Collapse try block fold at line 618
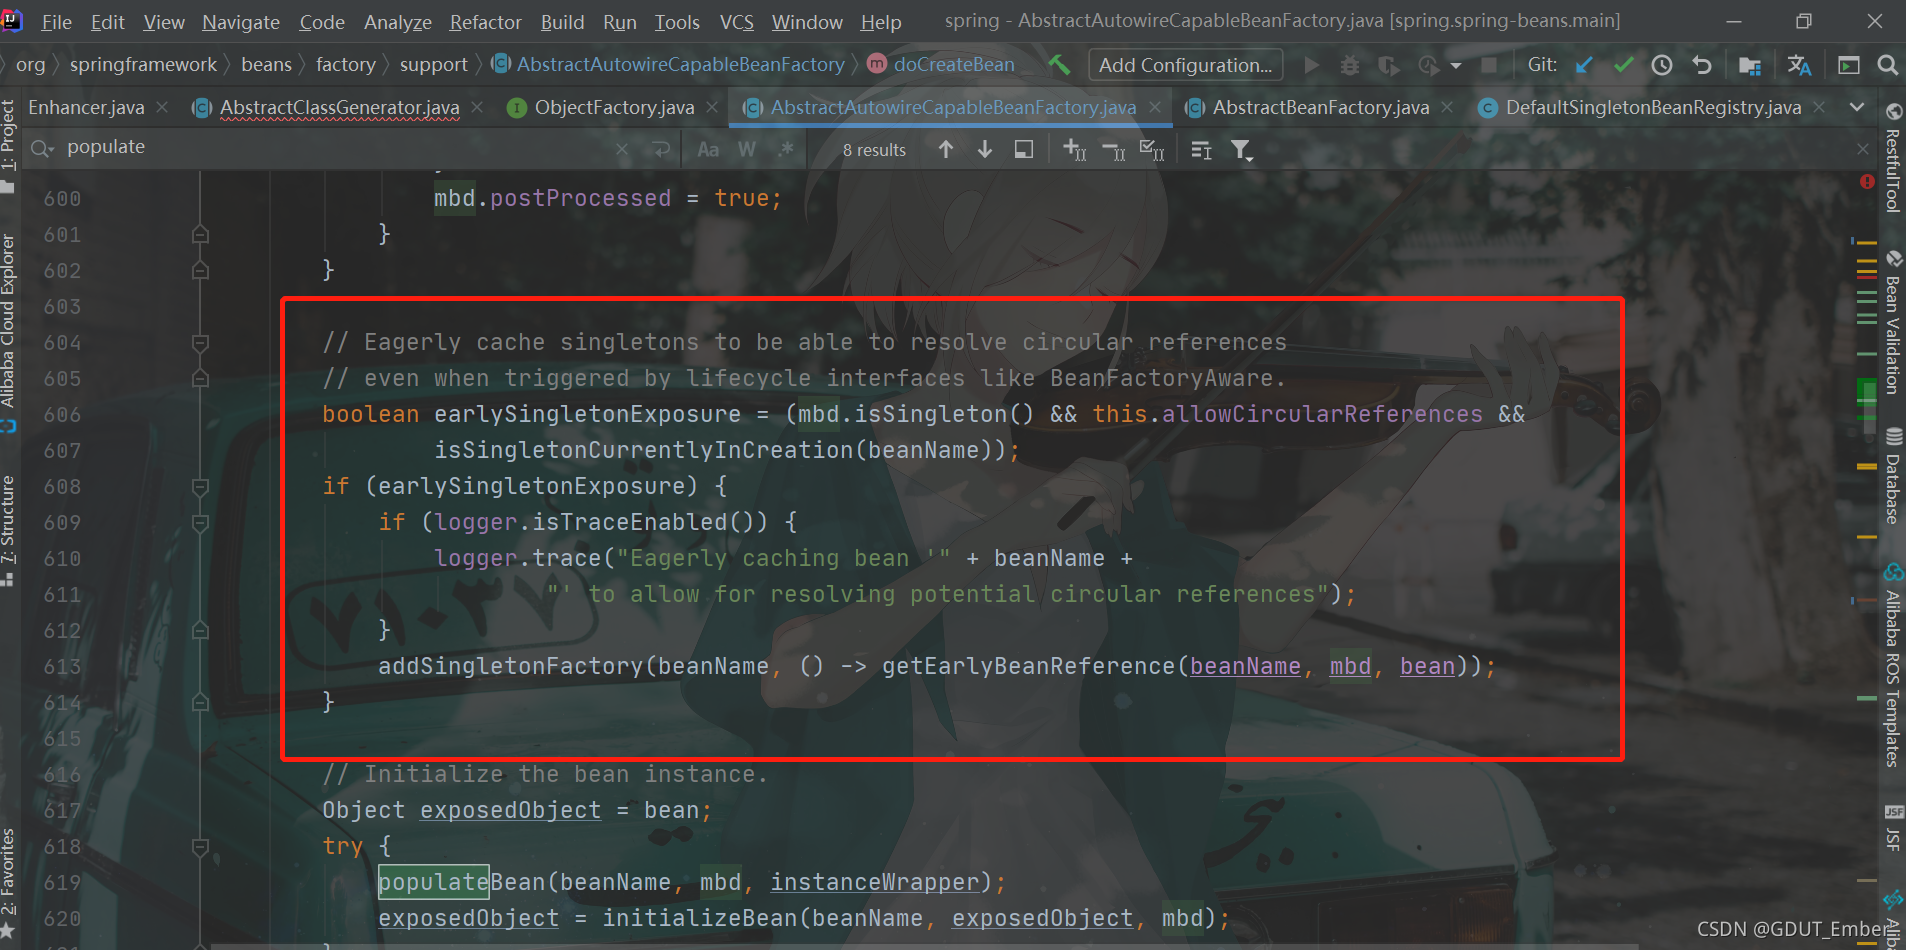This screenshot has width=1906, height=950. [200, 847]
